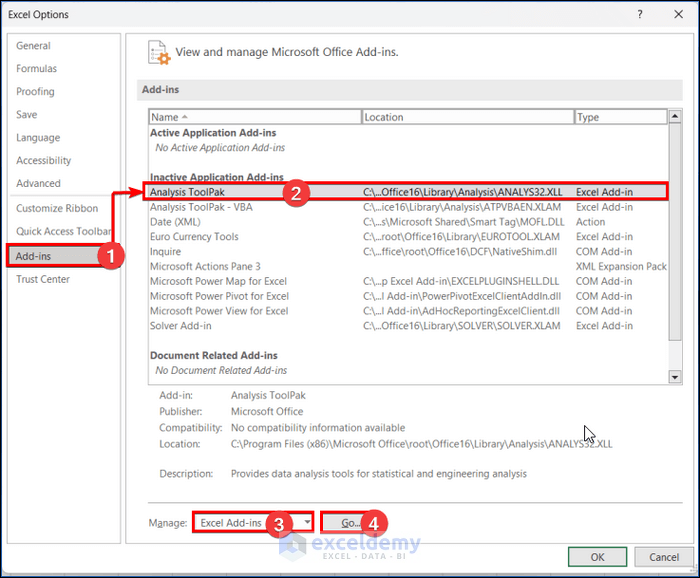The width and height of the screenshot is (700, 578).
Task: Sort add-ins by the Name column header
Action: click(255, 117)
